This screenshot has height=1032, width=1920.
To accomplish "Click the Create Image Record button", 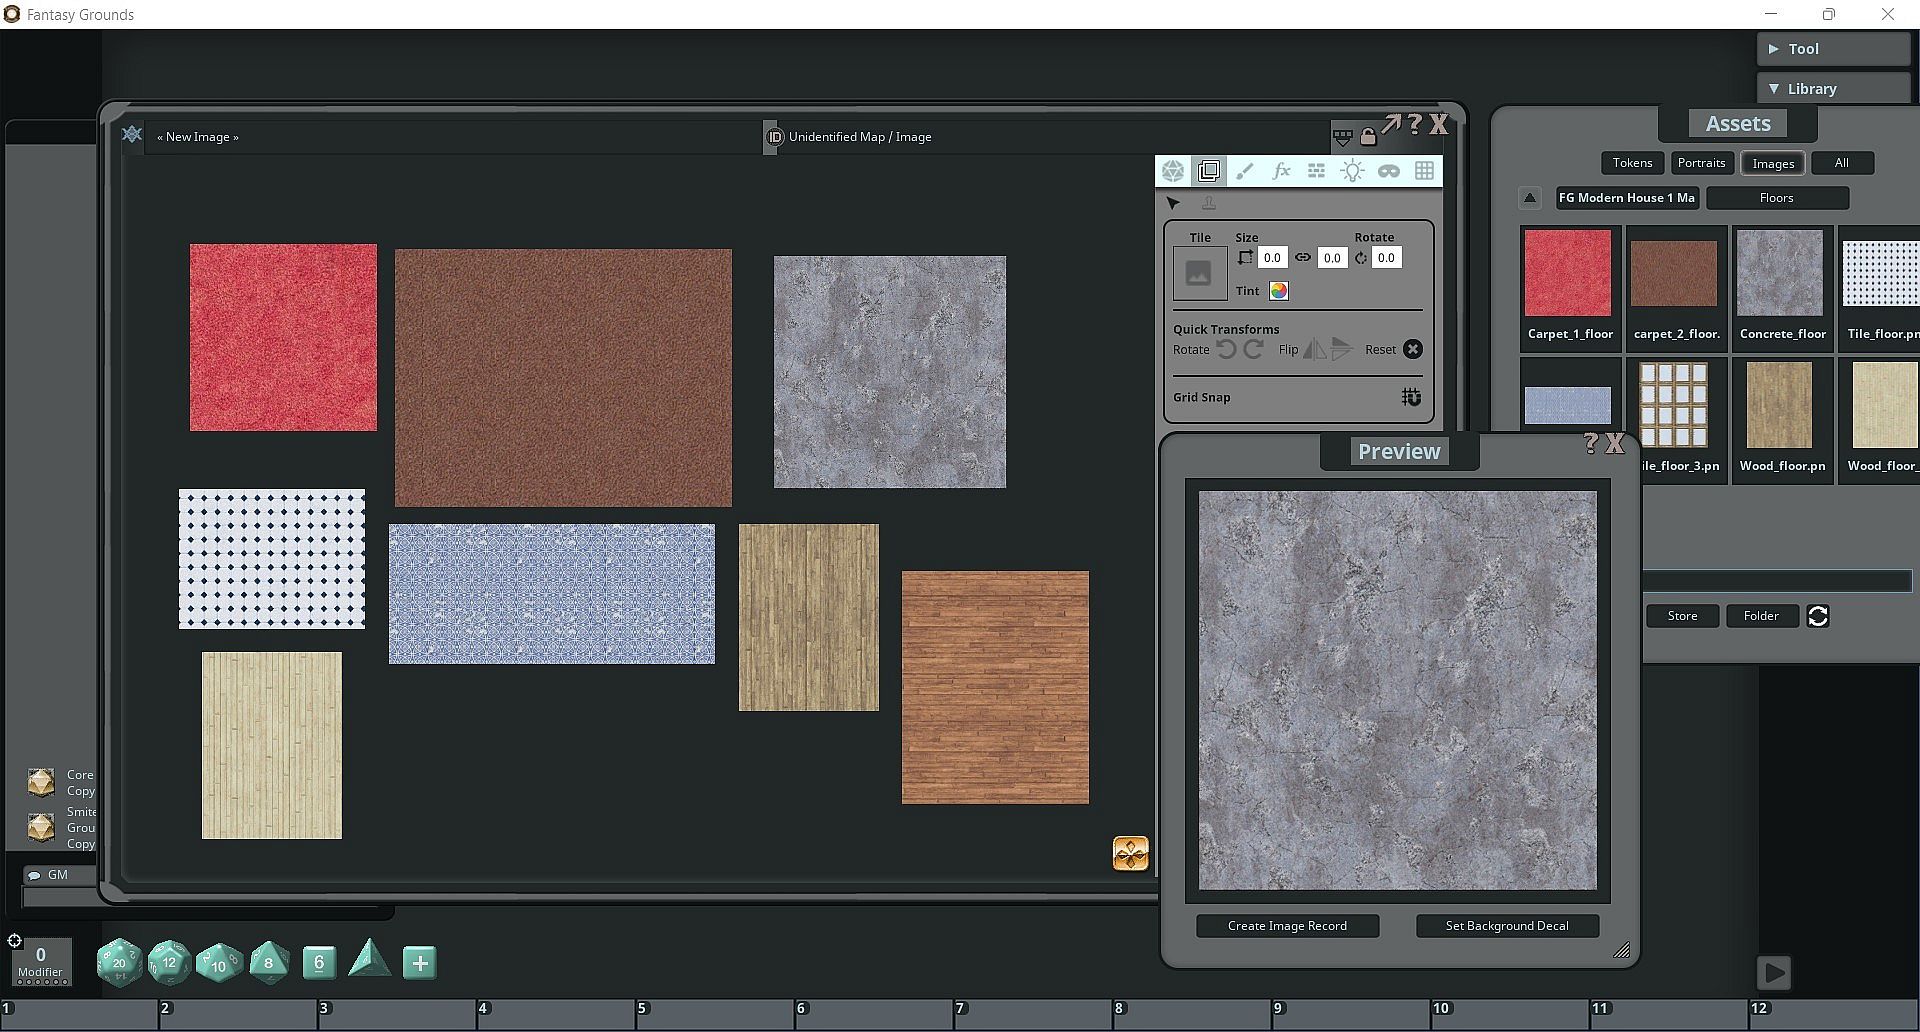I will 1287,926.
